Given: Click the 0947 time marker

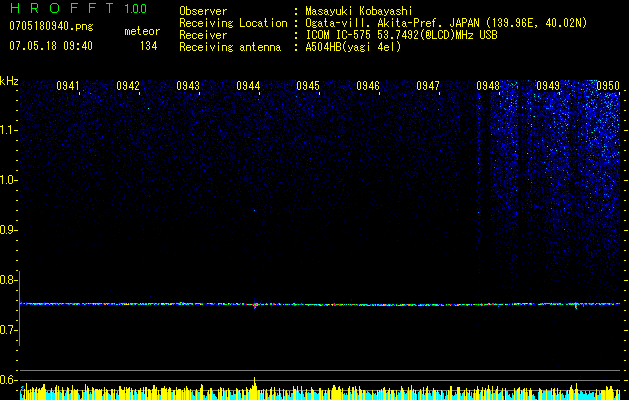Looking at the screenshot, I should point(428,86).
